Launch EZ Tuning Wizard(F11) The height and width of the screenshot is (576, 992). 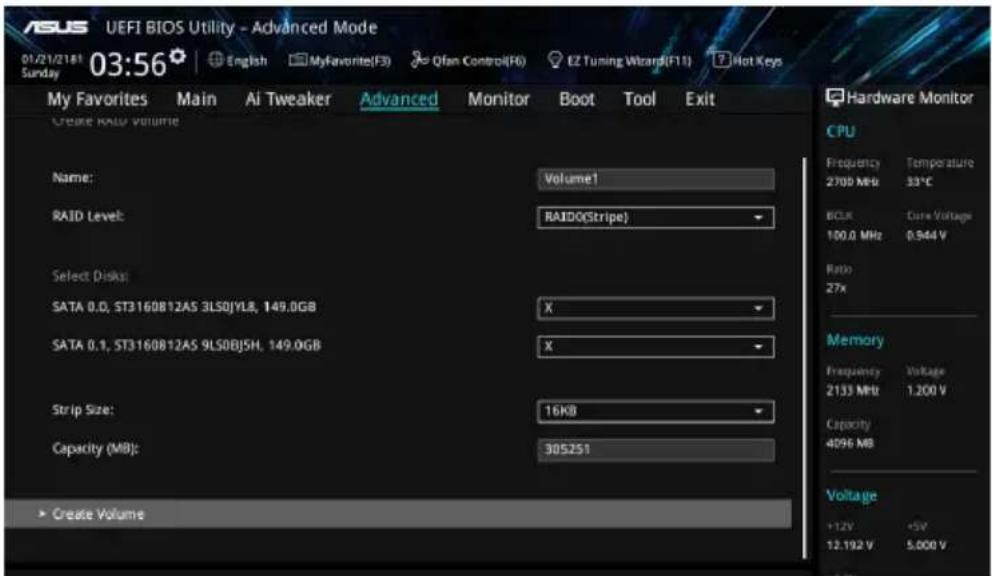[x=620, y=60]
